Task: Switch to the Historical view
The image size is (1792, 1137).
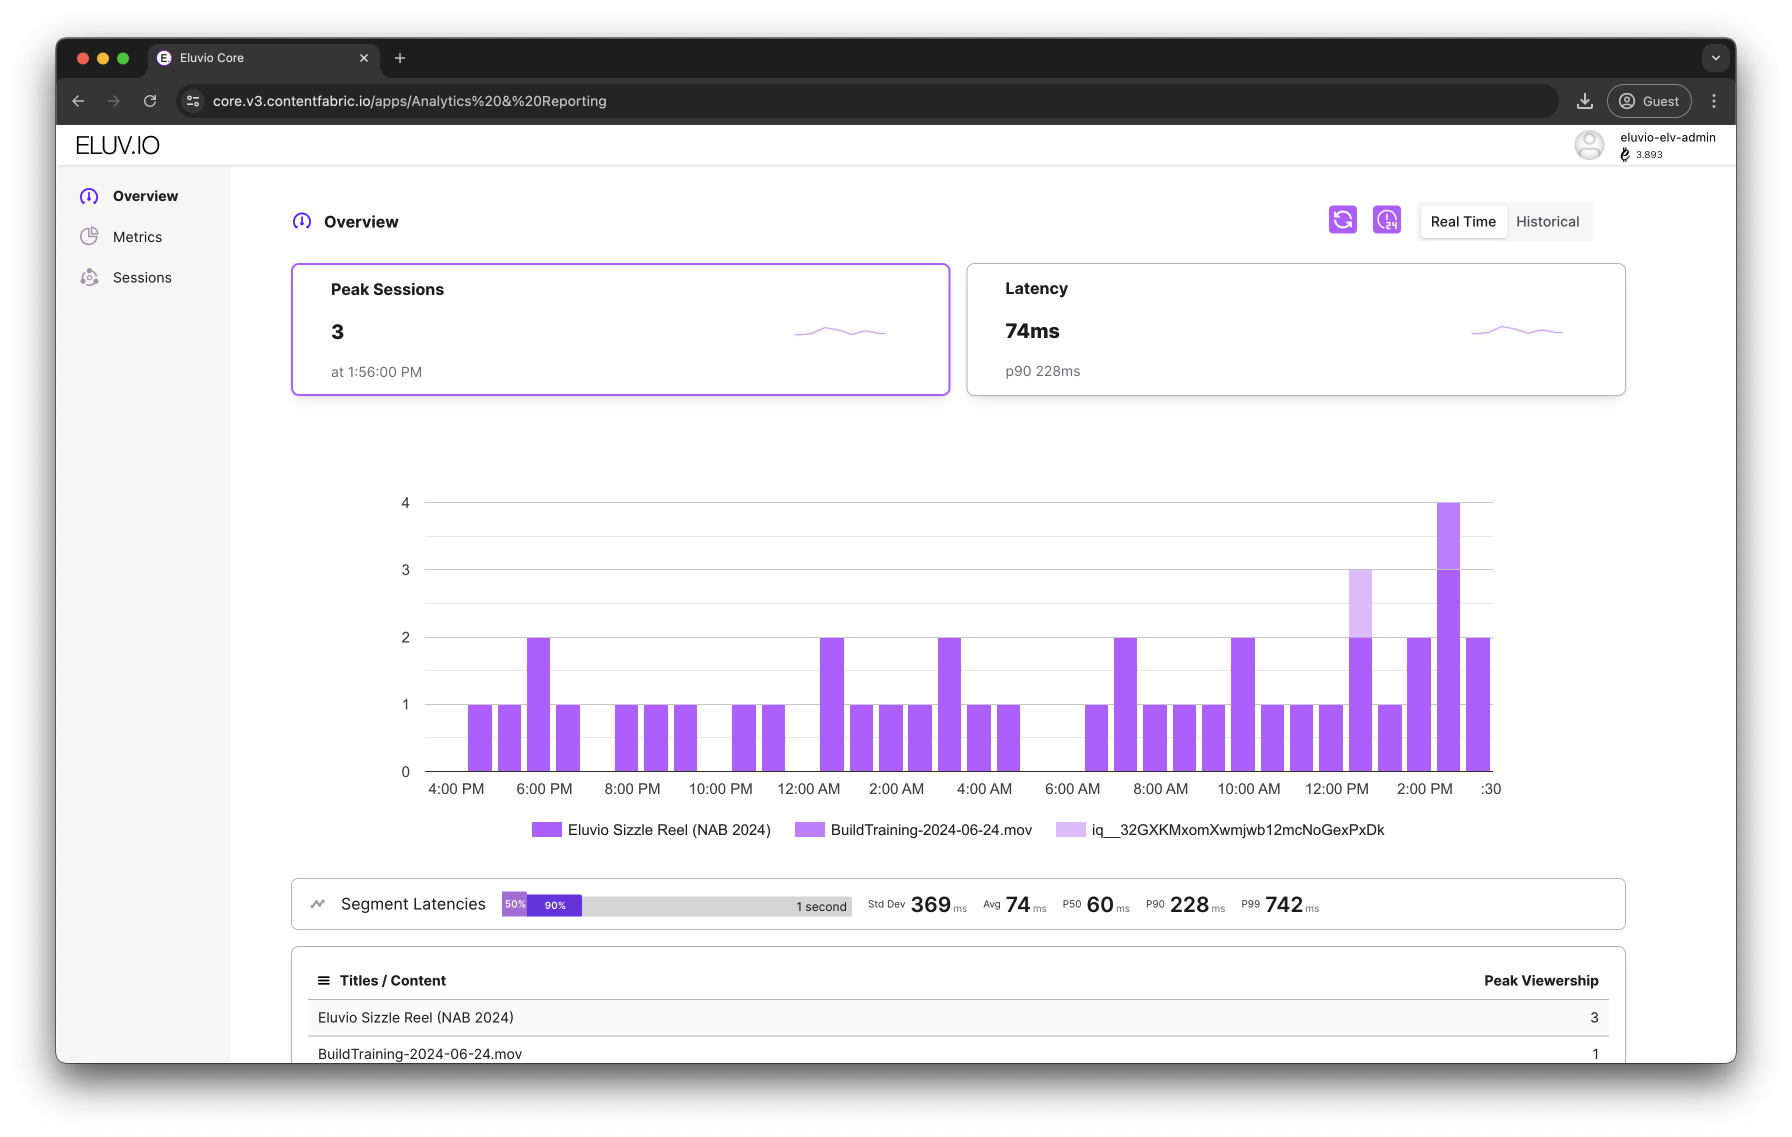Action: tap(1547, 222)
